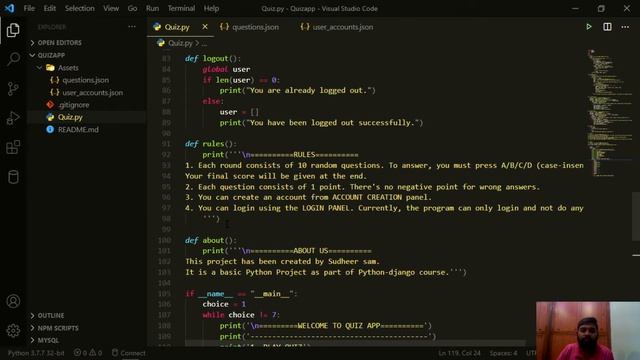Click the 'This project has been created' line
This screenshot has height=360, width=640.
pos(282,261)
